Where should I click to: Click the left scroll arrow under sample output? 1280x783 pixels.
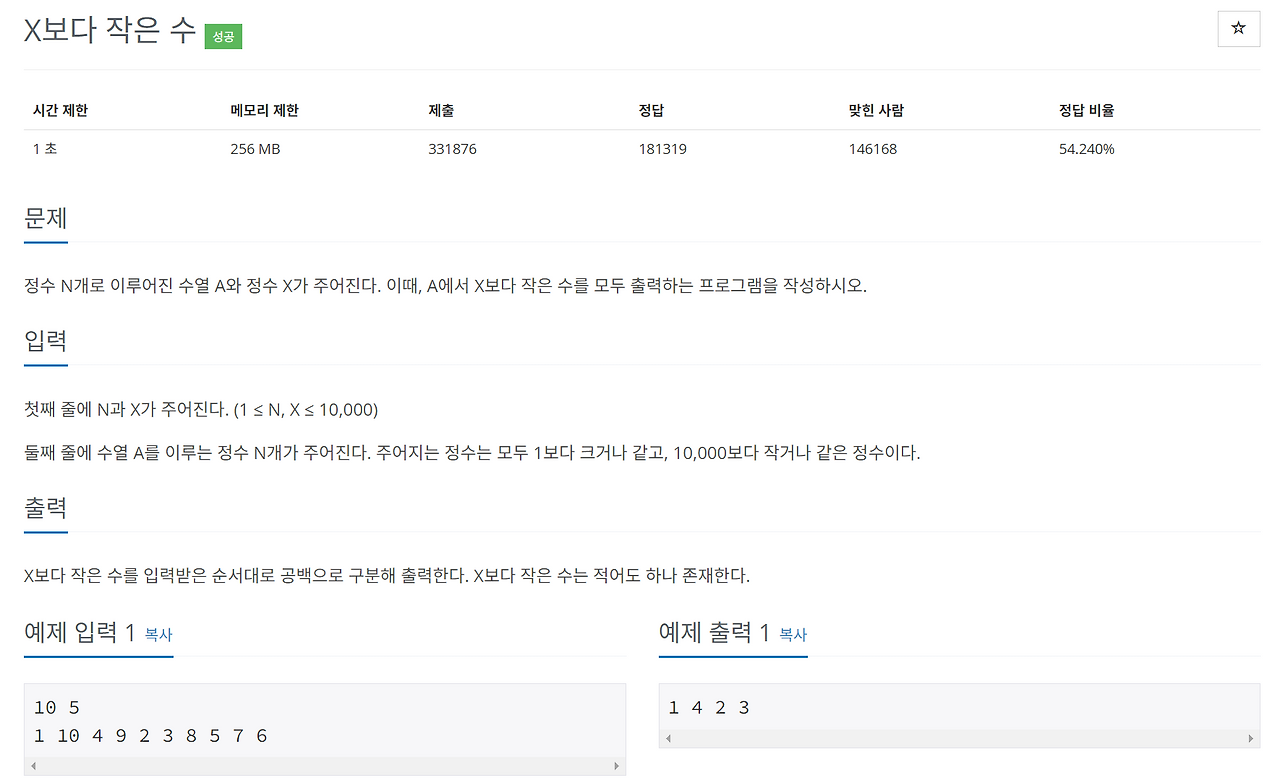pos(667,737)
